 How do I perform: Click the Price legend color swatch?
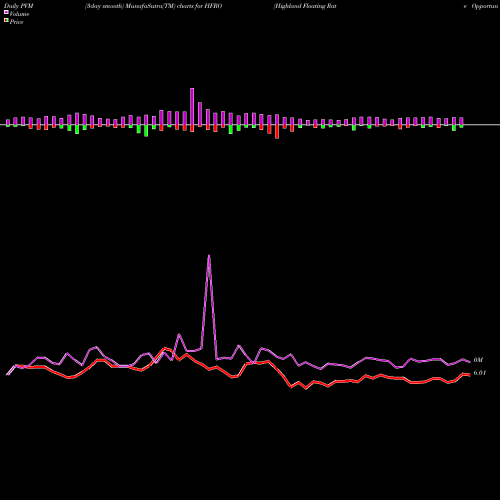click(x=6, y=21)
